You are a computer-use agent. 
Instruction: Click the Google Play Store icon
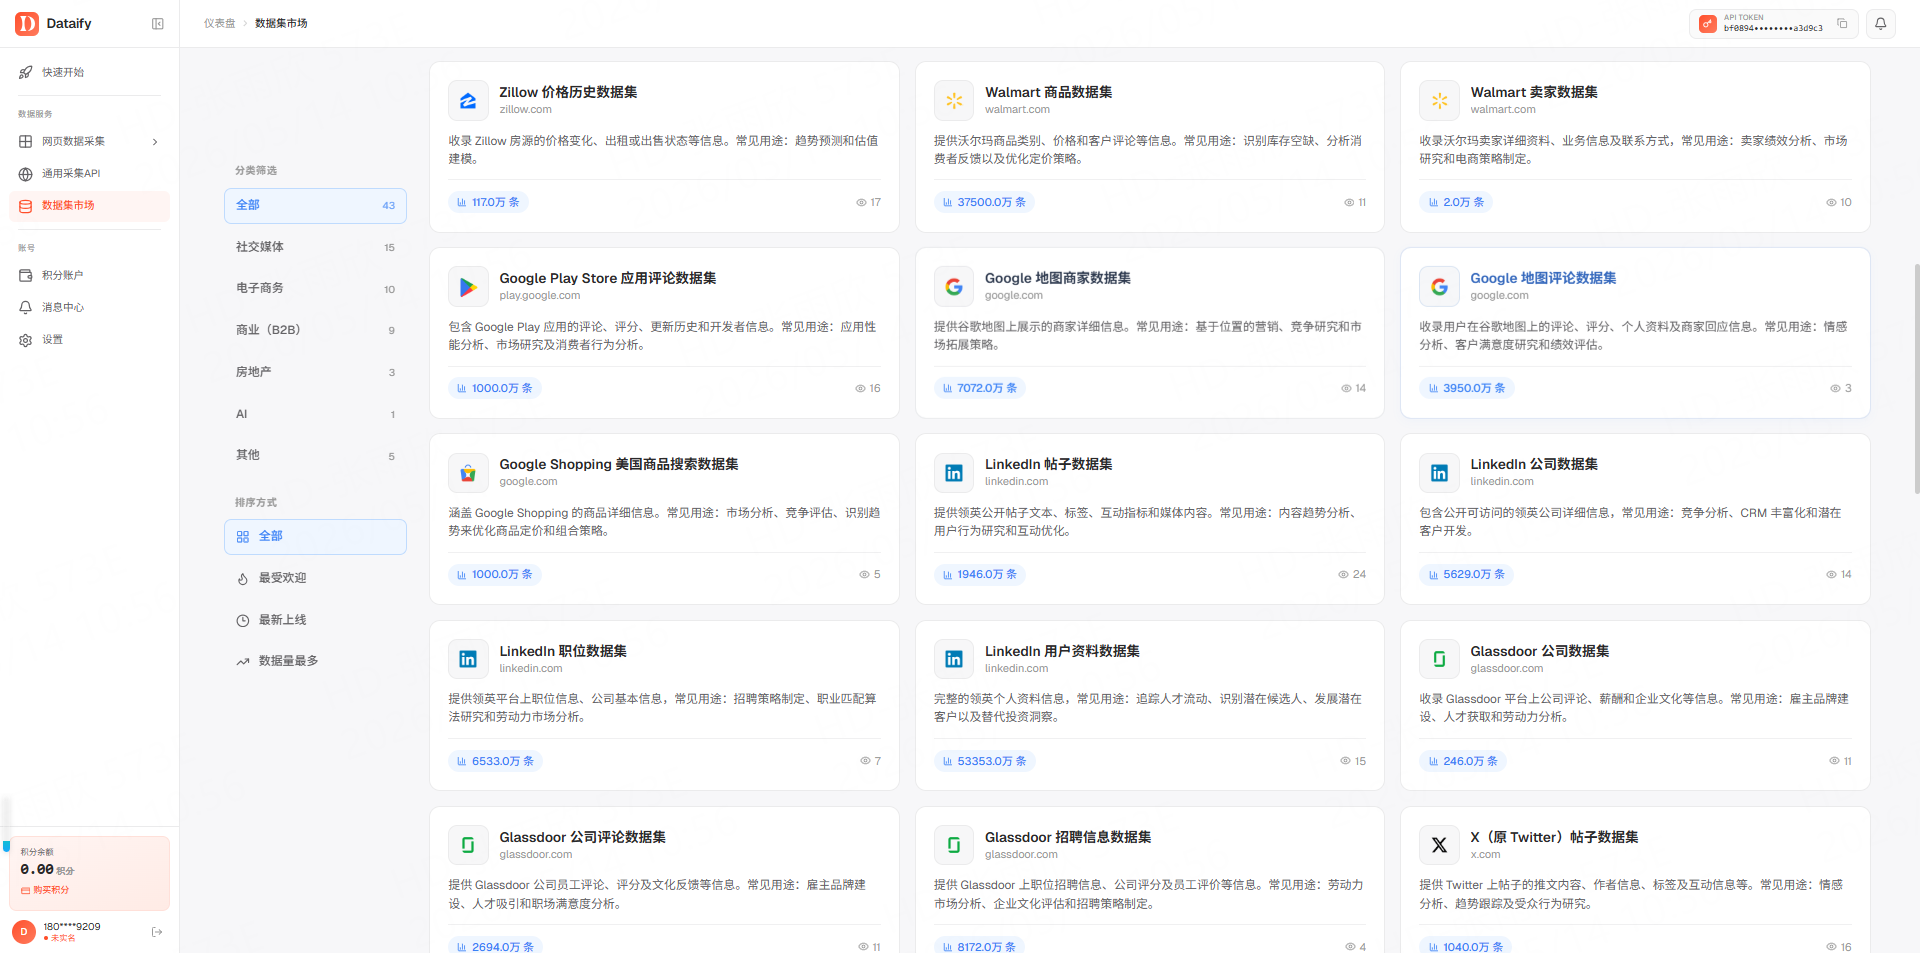click(x=468, y=287)
